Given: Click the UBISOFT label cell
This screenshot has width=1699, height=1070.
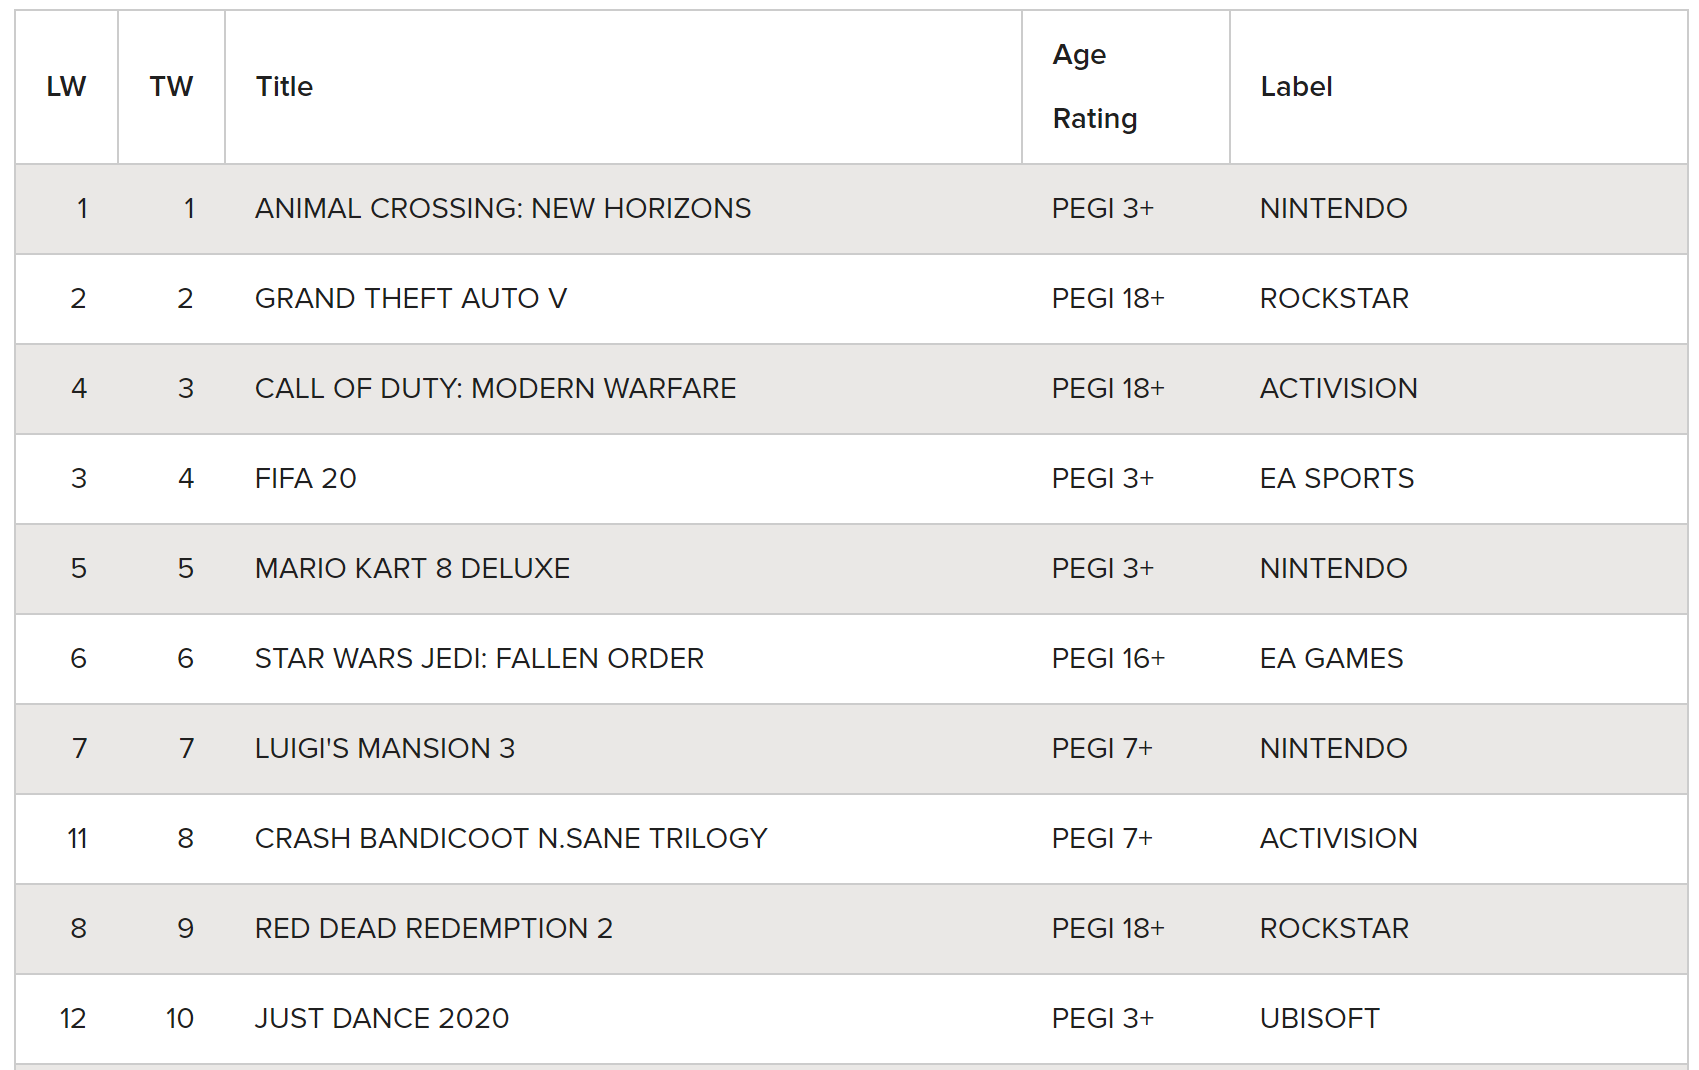Looking at the screenshot, I should (1319, 1019).
